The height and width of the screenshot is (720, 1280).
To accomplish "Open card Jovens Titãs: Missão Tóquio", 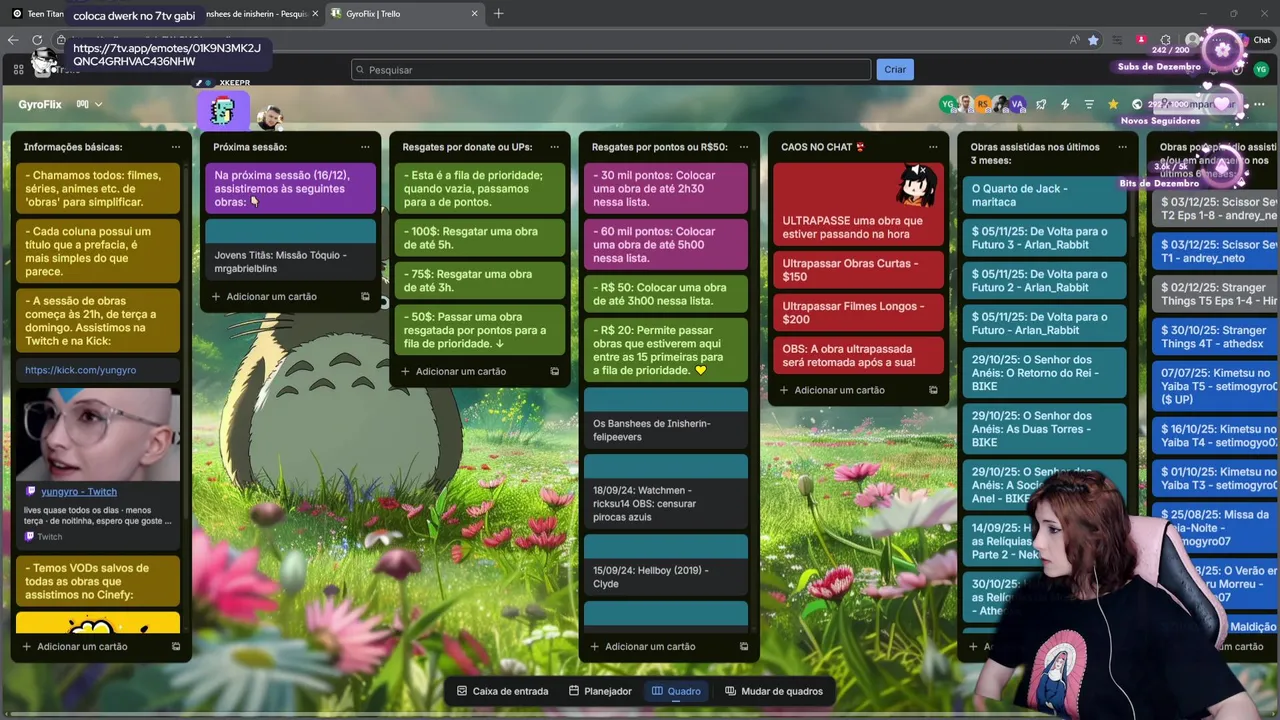I will pos(290,248).
